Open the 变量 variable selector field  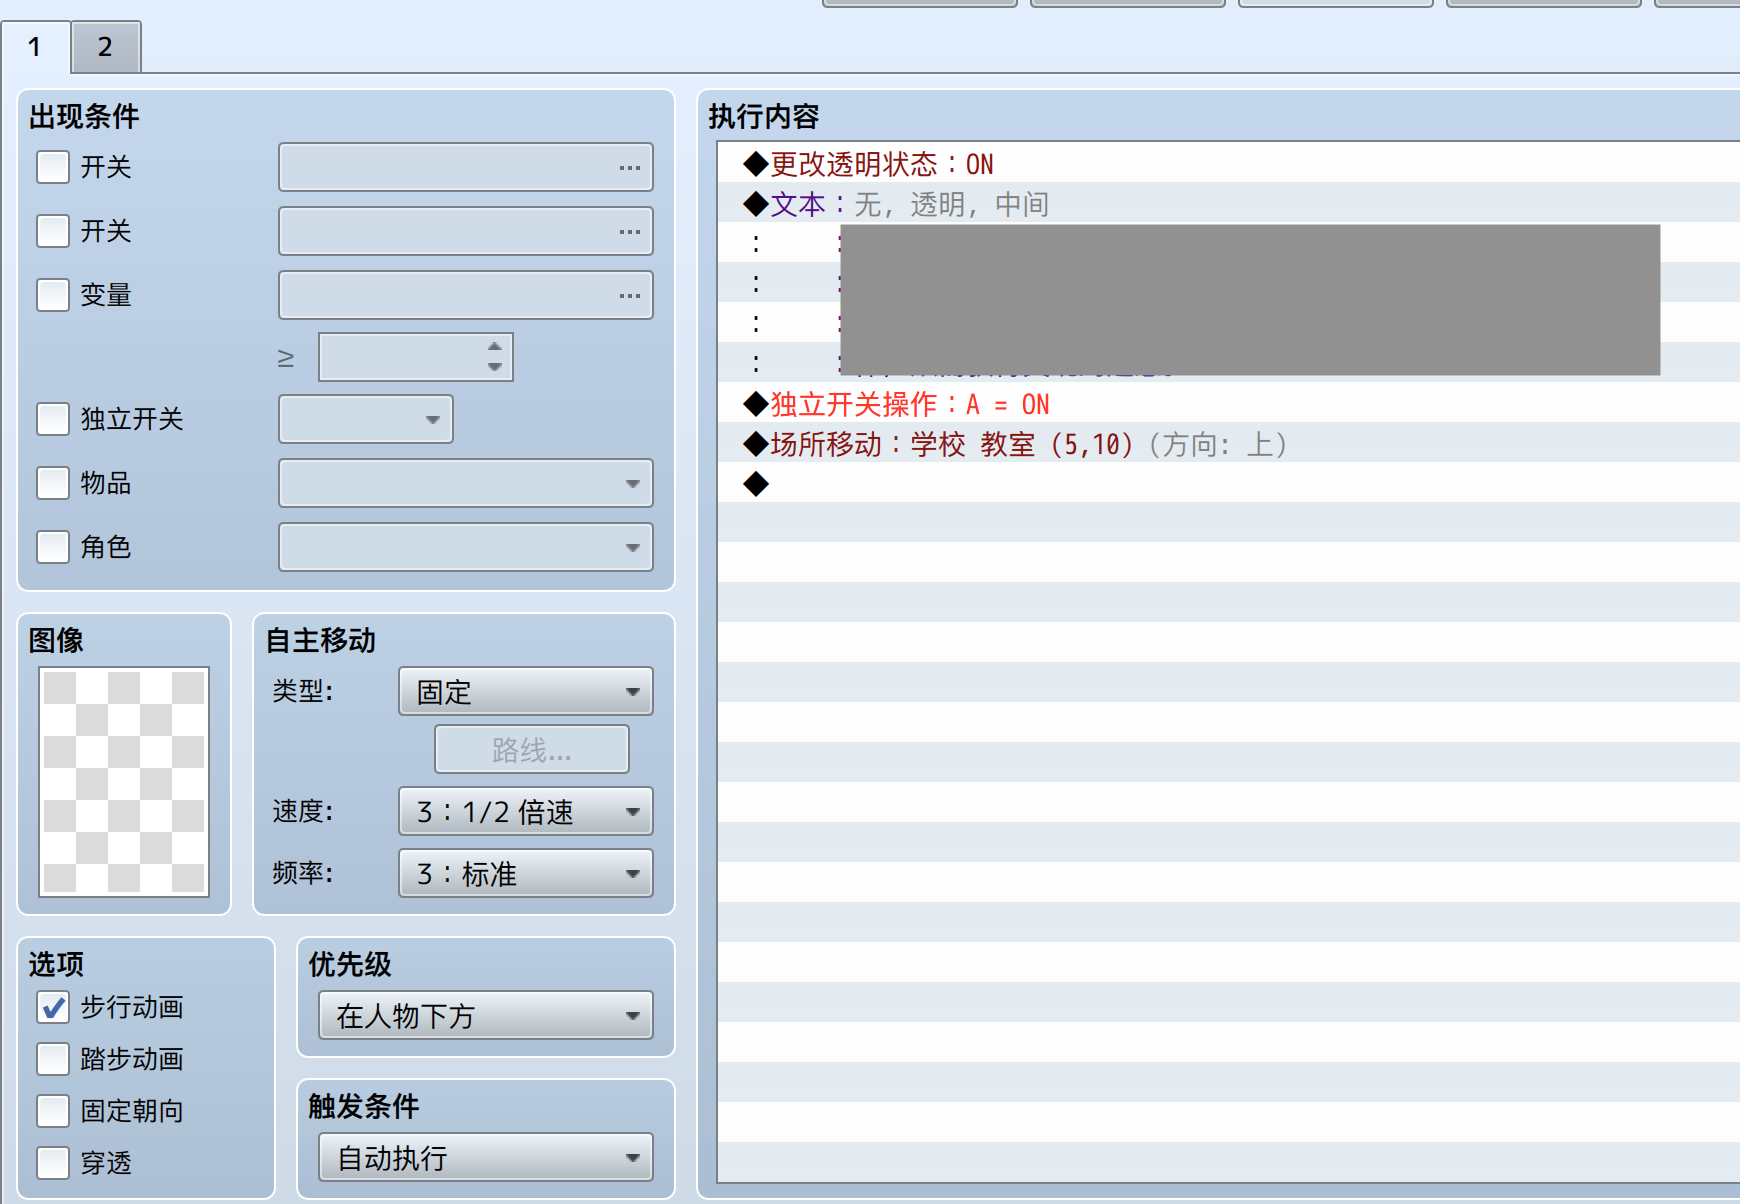(x=466, y=295)
